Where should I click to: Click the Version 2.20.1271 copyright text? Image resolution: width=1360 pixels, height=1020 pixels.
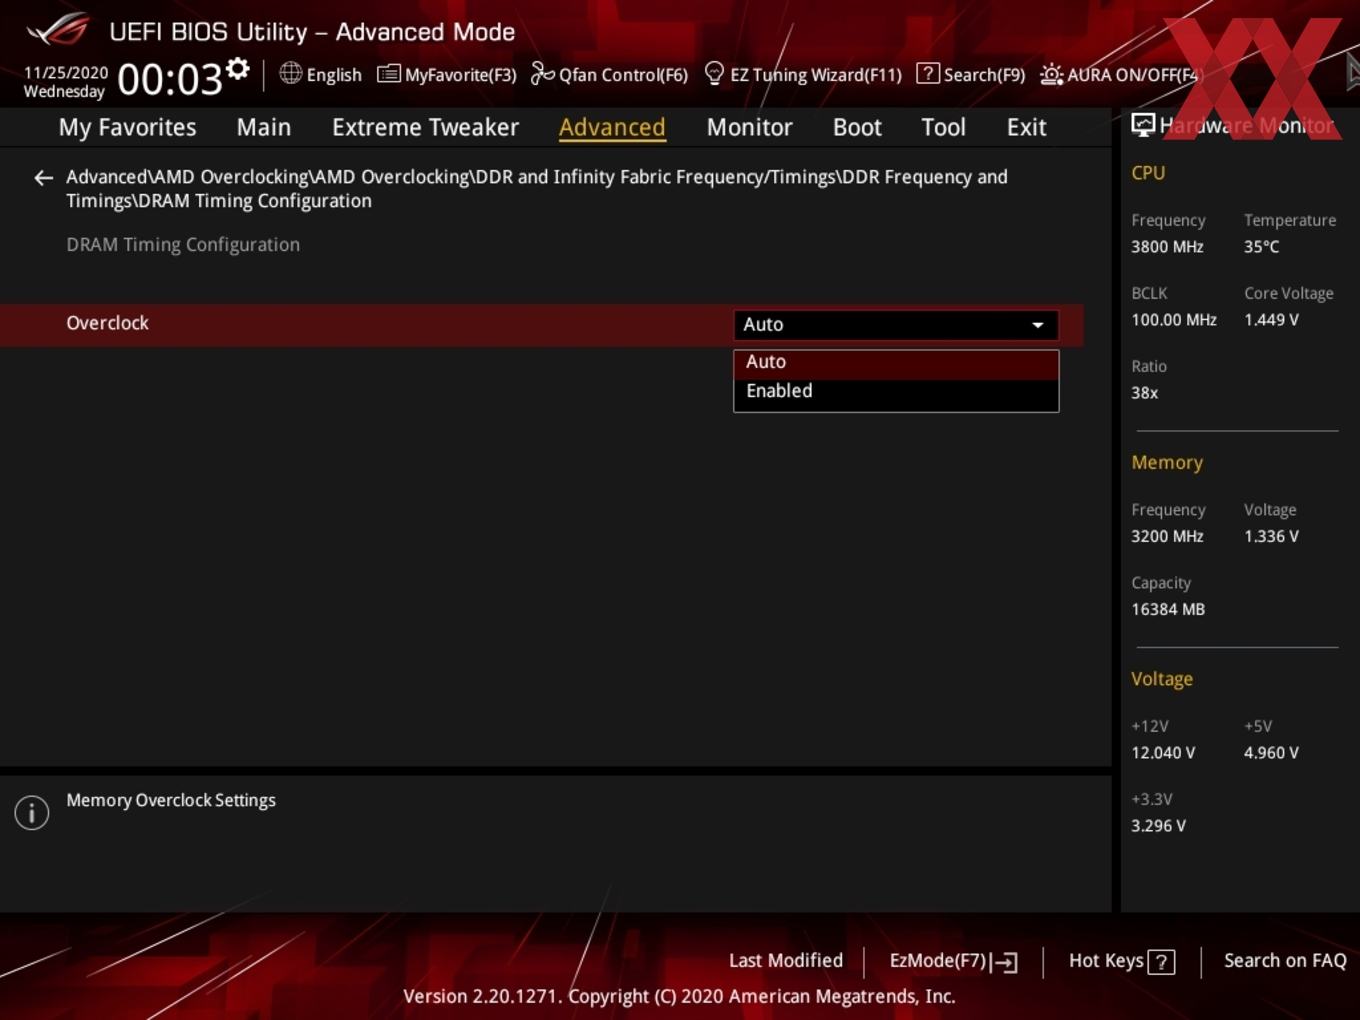coord(679,996)
